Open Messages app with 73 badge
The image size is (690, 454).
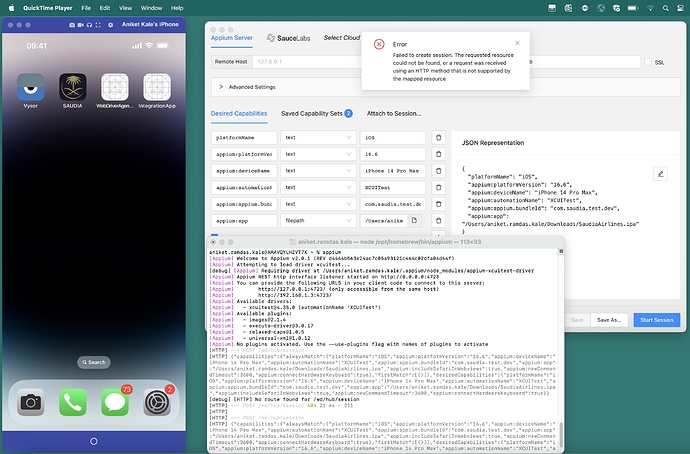(x=115, y=402)
